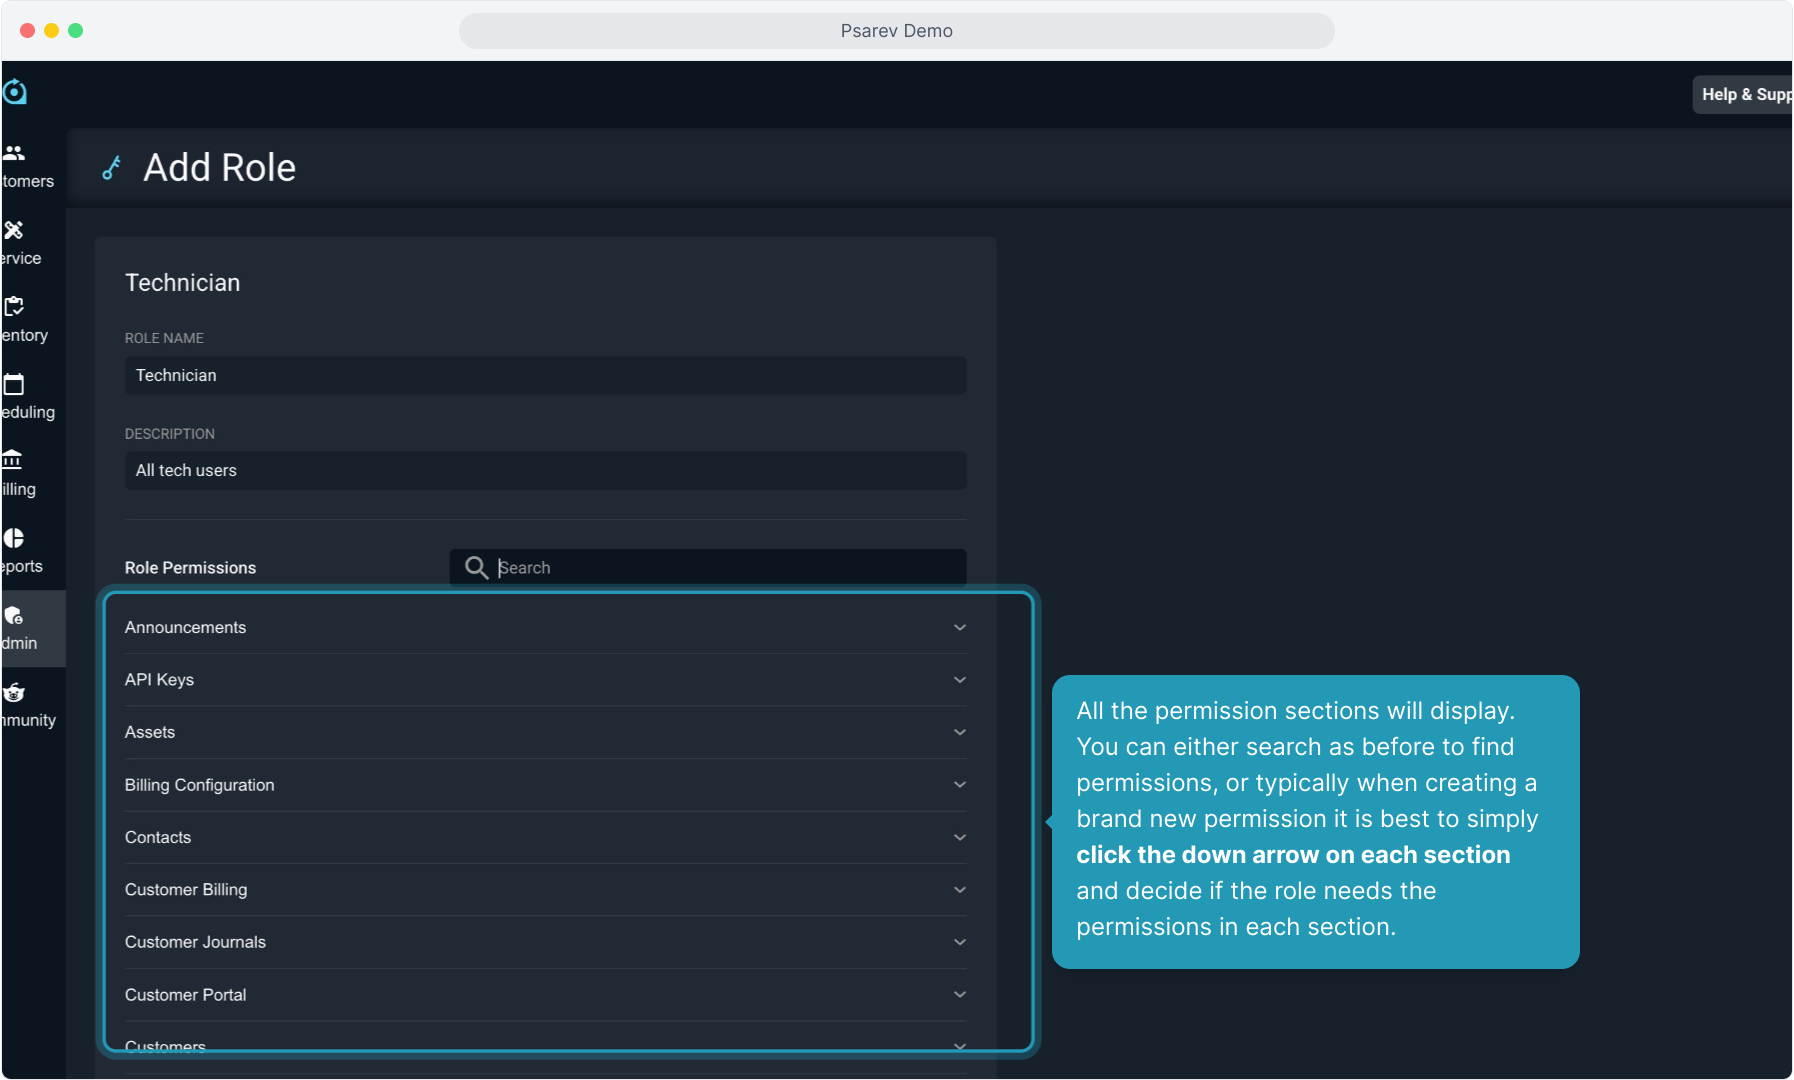Image resolution: width=1794 pixels, height=1080 pixels.
Task: Click the app logo icon
Action: (x=14, y=92)
